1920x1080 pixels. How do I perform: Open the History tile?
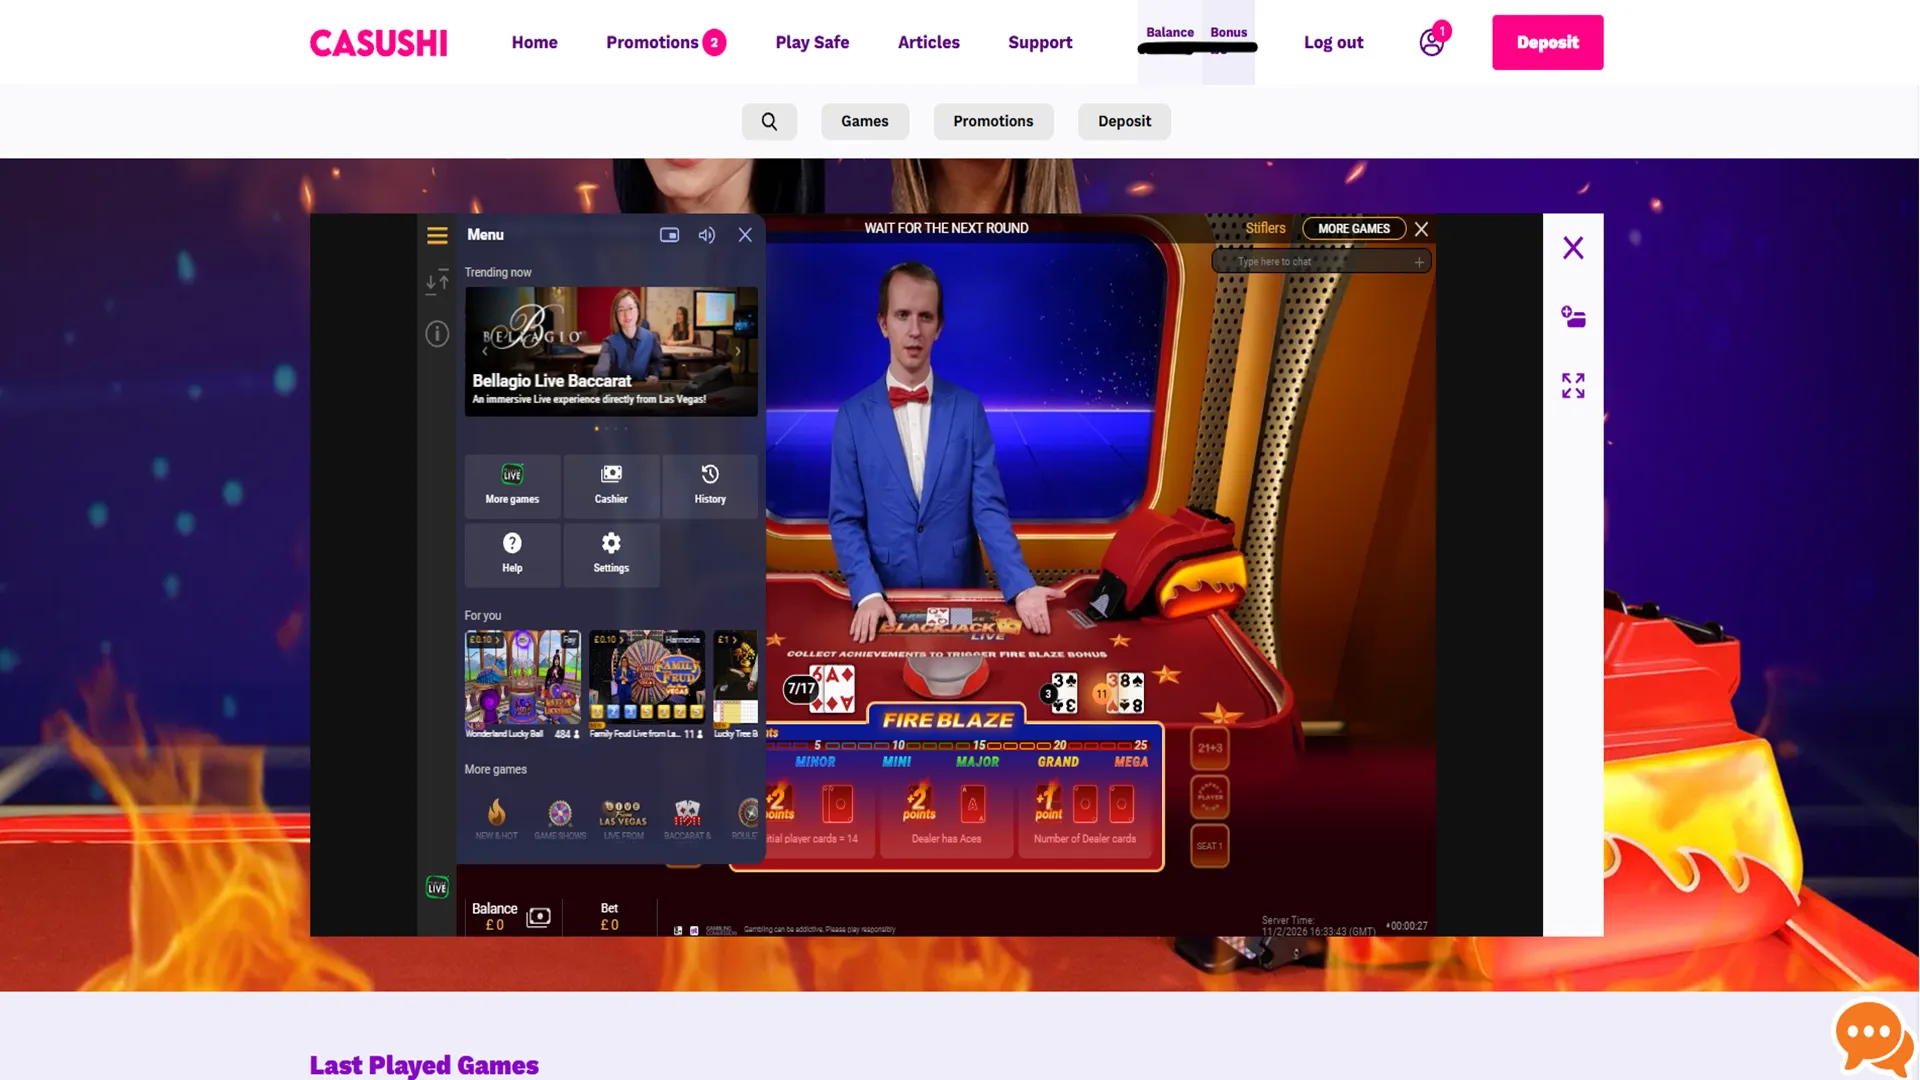coord(710,486)
